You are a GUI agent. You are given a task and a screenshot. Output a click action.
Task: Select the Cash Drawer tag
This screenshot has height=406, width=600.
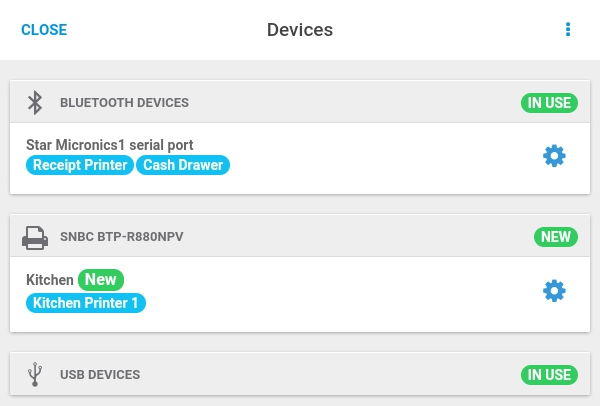click(x=183, y=165)
